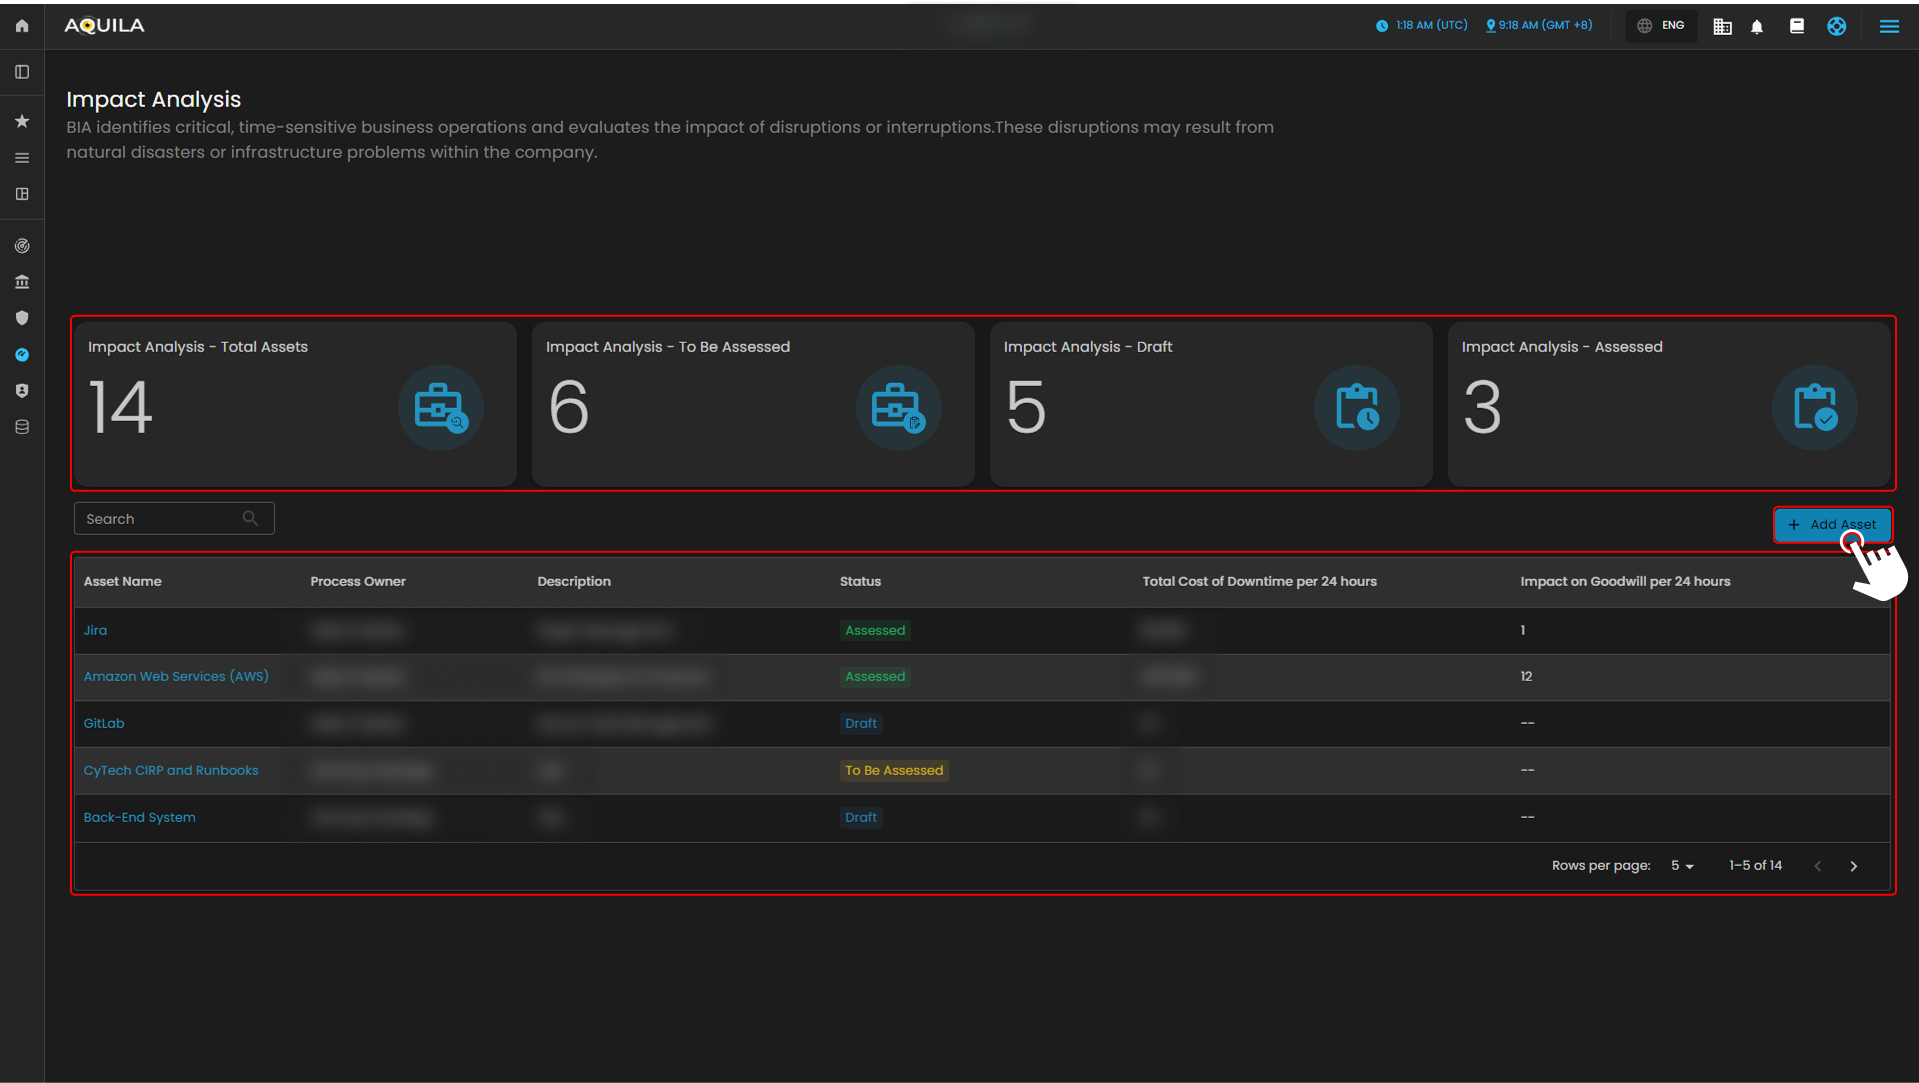Open the radar icon in the sidebar
This screenshot has width=1919, height=1083.
click(x=22, y=246)
